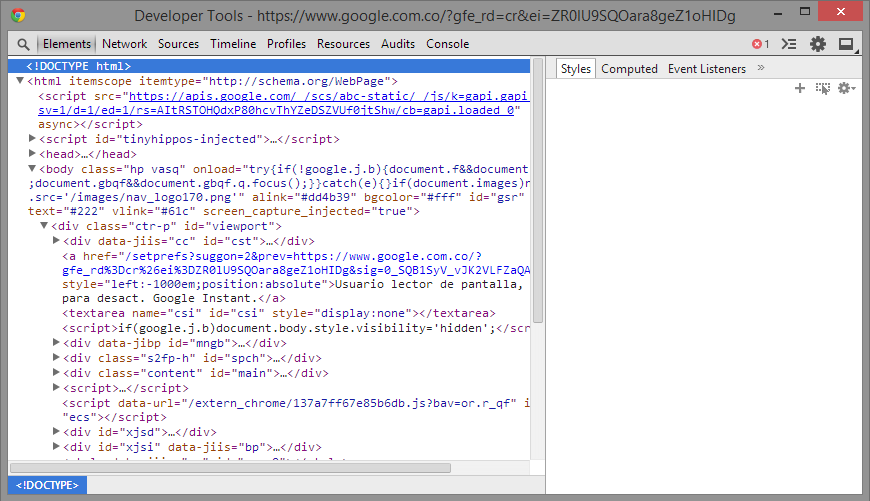This screenshot has width=870, height=501.
Task: Close the Developer Tools window
Action: coord(841,12)
